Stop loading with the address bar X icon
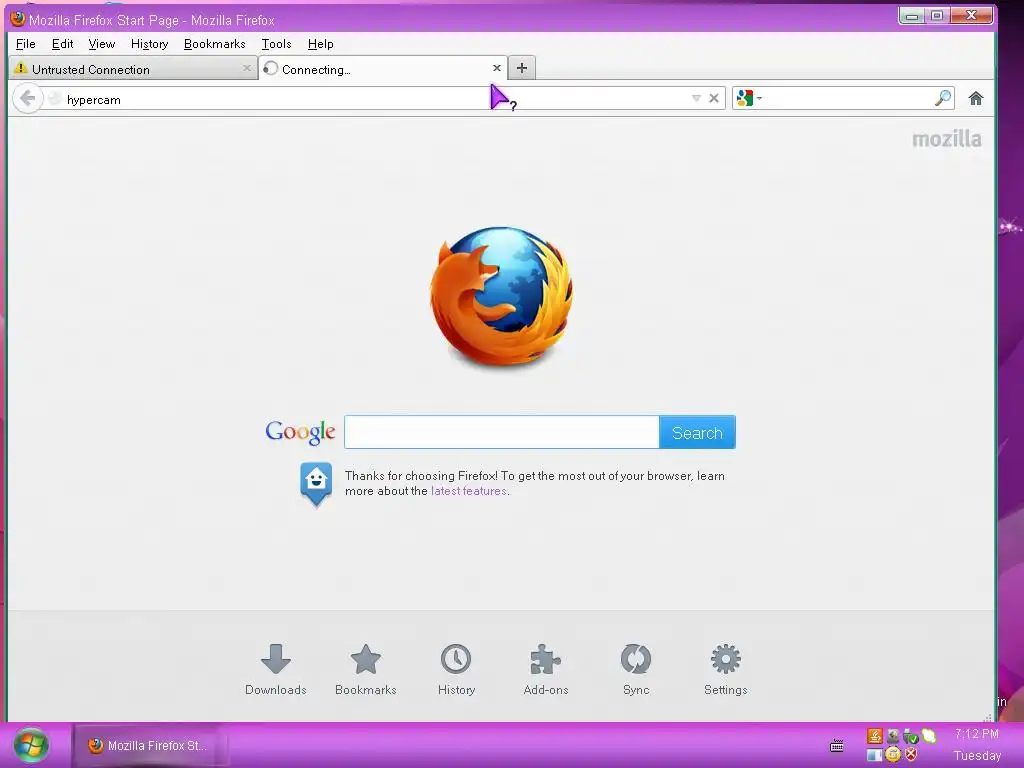The height and width of the screenshot is (768, 1024). pyautogui.click(x=714, y=99)
